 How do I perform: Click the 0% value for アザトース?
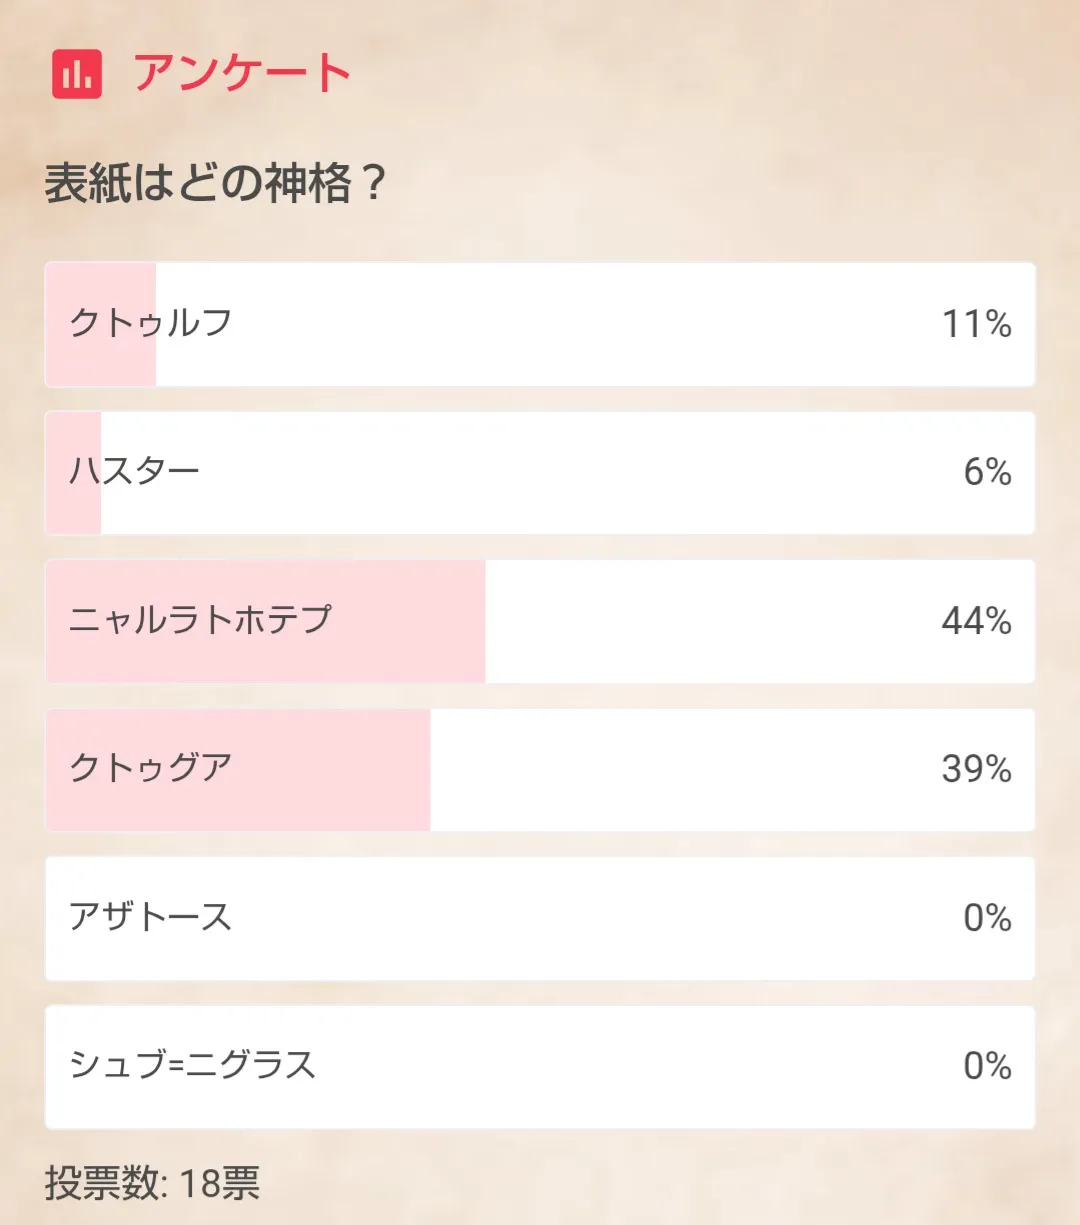point(987,918)
